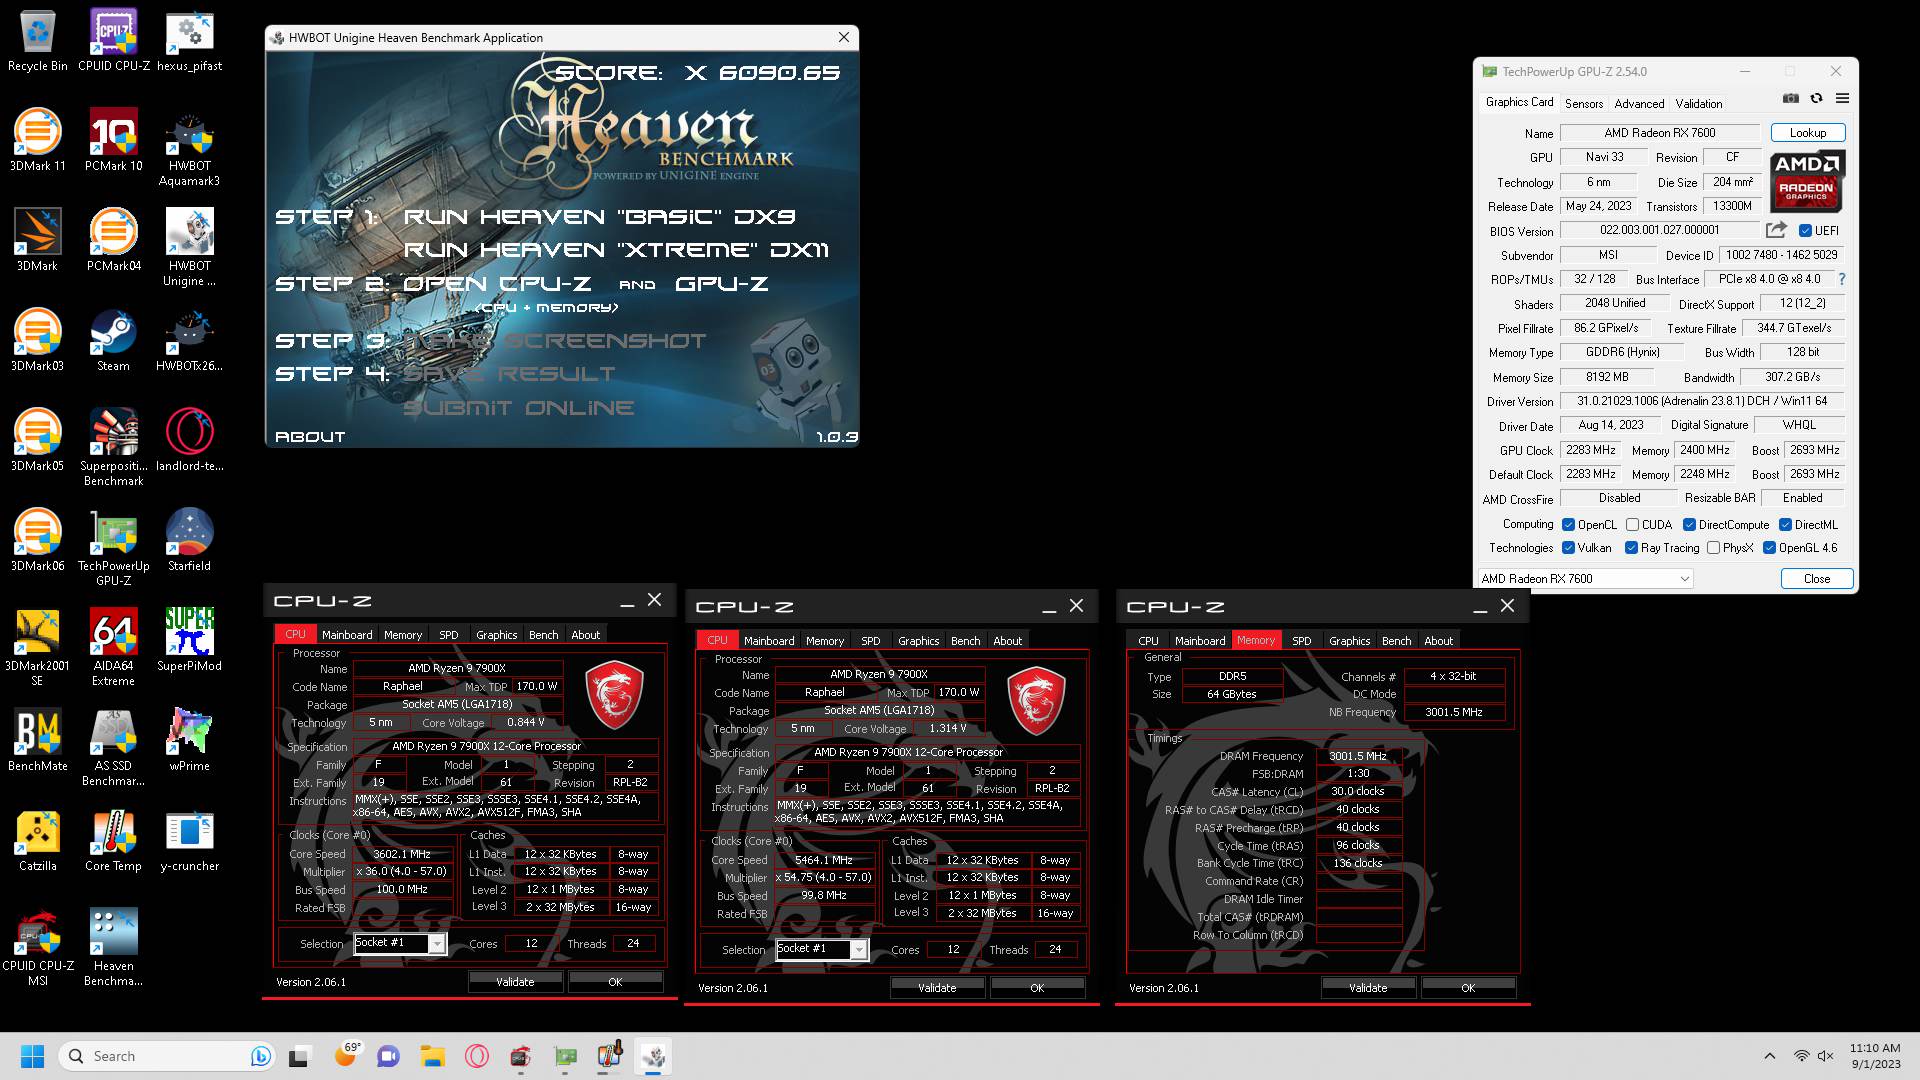Toggle the Vulkan checkbox
1920x1080 pixels.
tap(1568, 548)
